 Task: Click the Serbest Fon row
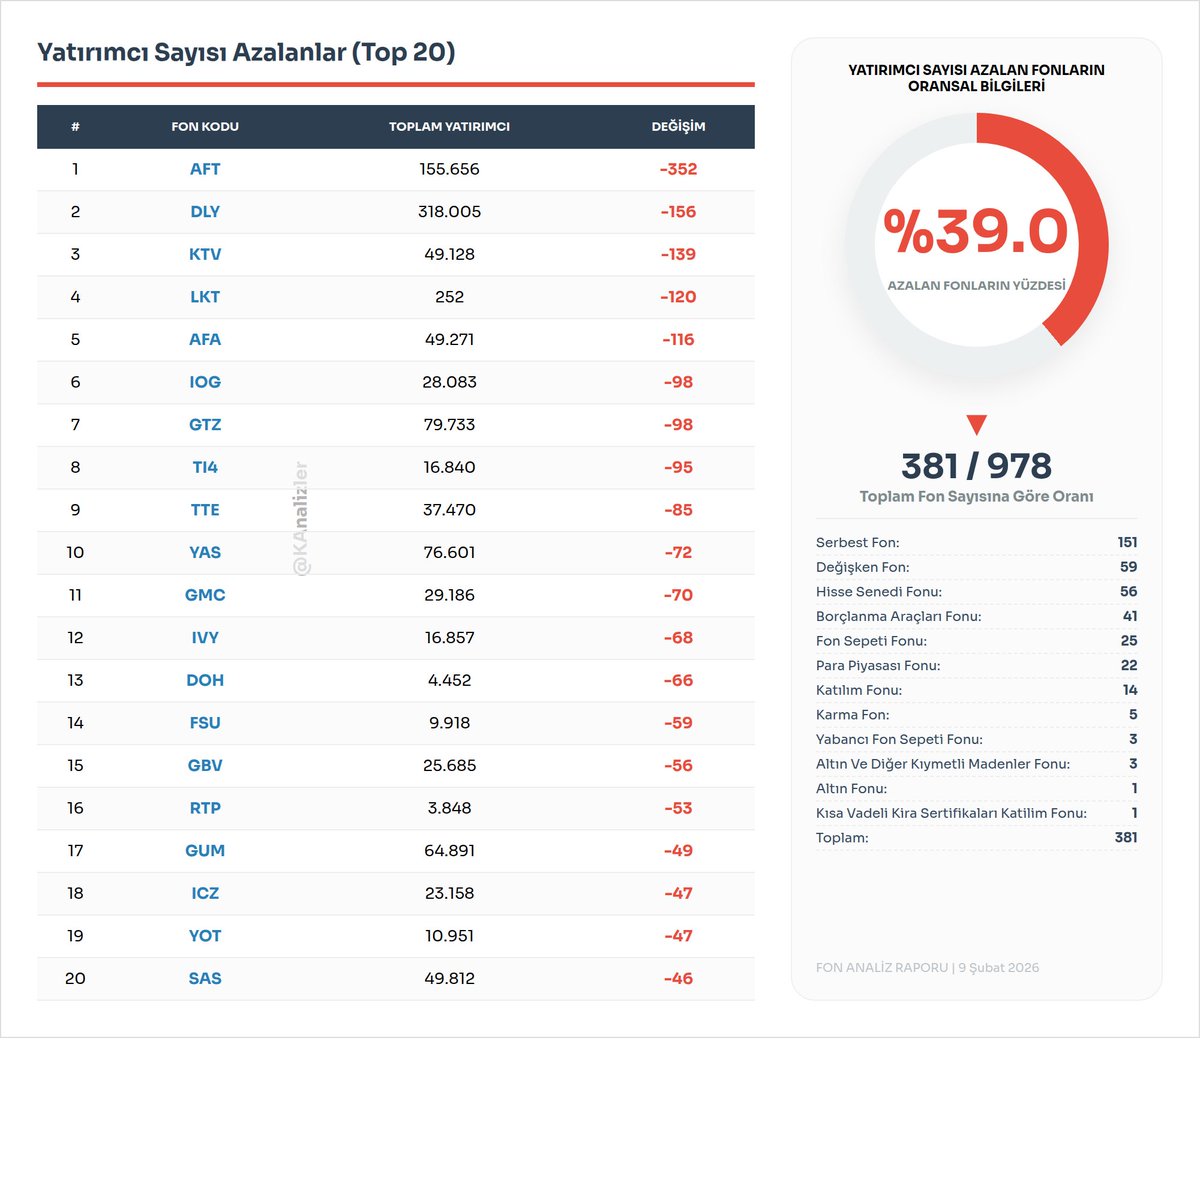tap(977, 542)
